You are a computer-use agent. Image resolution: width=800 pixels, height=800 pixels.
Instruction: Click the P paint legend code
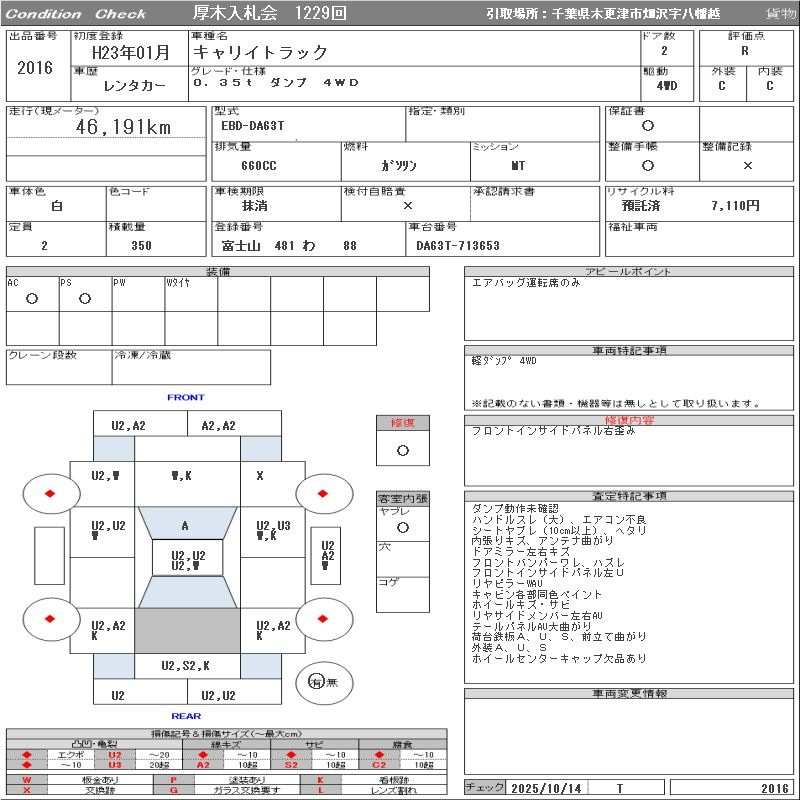pos(174,779)
